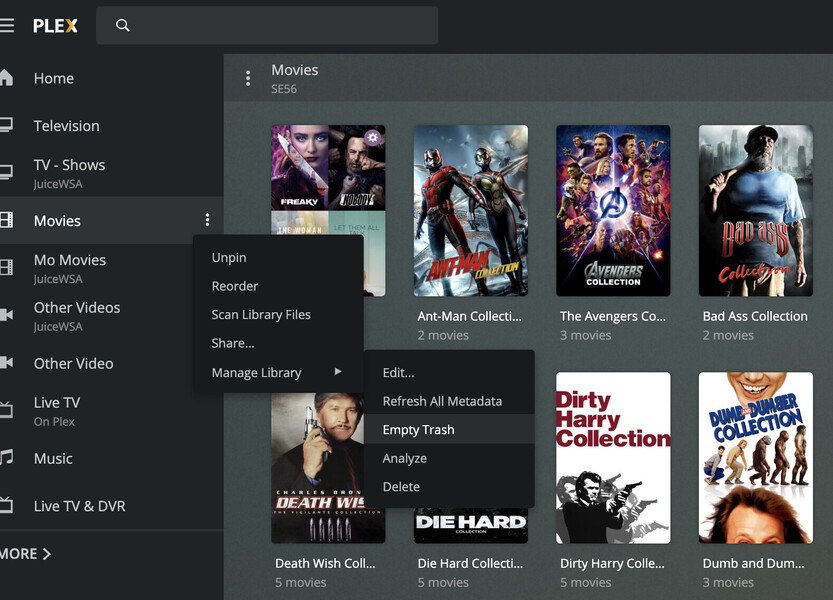Viewport: 833px width, 600px height.
Task: Select Share... menu entry
Action: tap(233, 343)
